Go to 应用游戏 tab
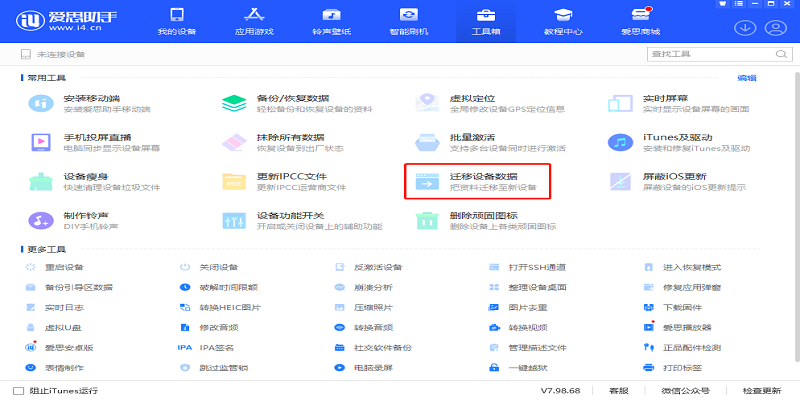This screenshot has width=800, height=400. (x=253, y=22)
